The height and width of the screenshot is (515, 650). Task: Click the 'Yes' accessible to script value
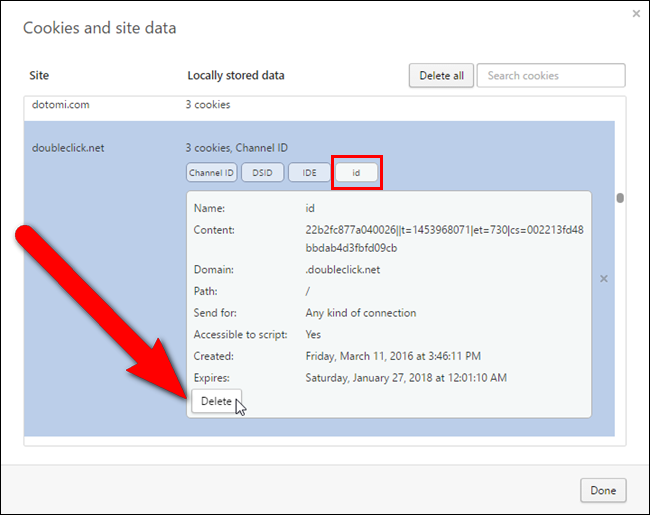pyautogui.click(x=313, y=335)
